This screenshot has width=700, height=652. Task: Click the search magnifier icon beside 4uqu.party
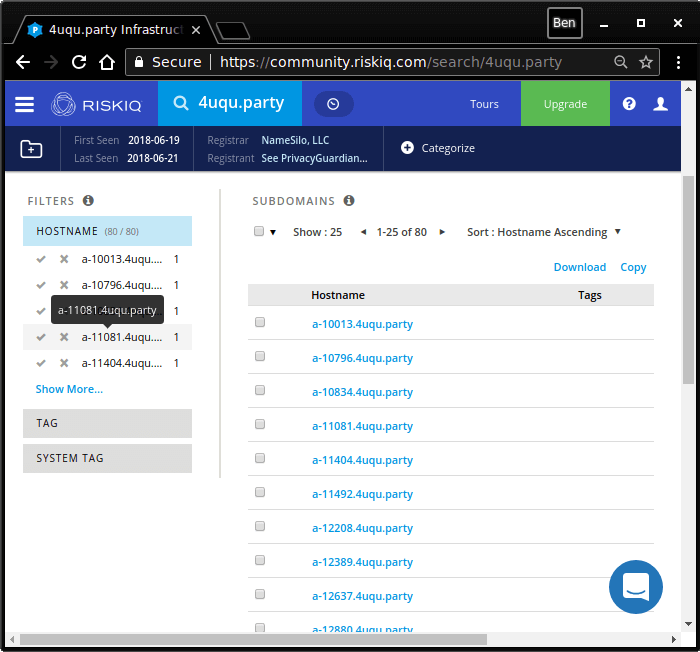(x=181, y=103)
